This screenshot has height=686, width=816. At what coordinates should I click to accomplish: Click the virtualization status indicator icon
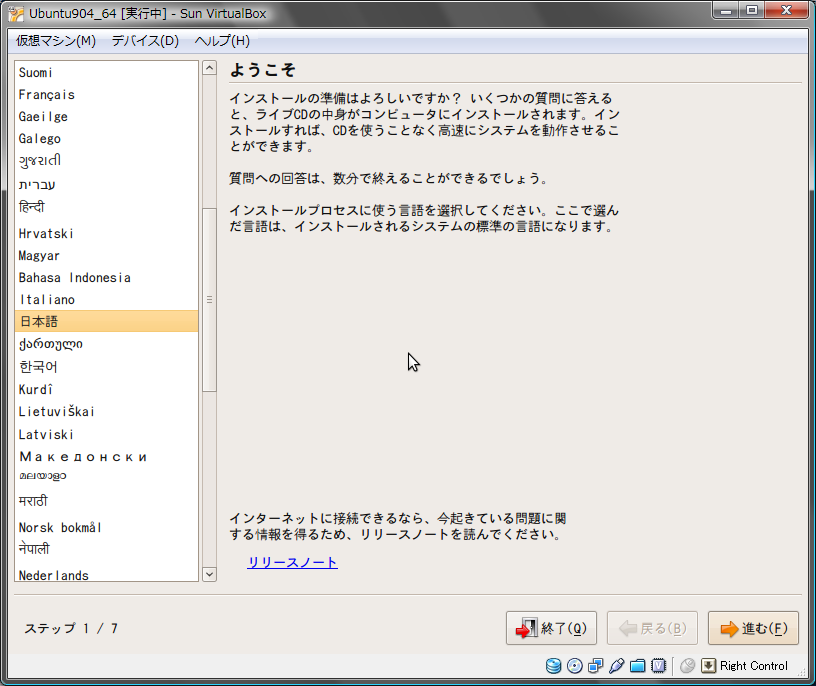click(659, 666)
